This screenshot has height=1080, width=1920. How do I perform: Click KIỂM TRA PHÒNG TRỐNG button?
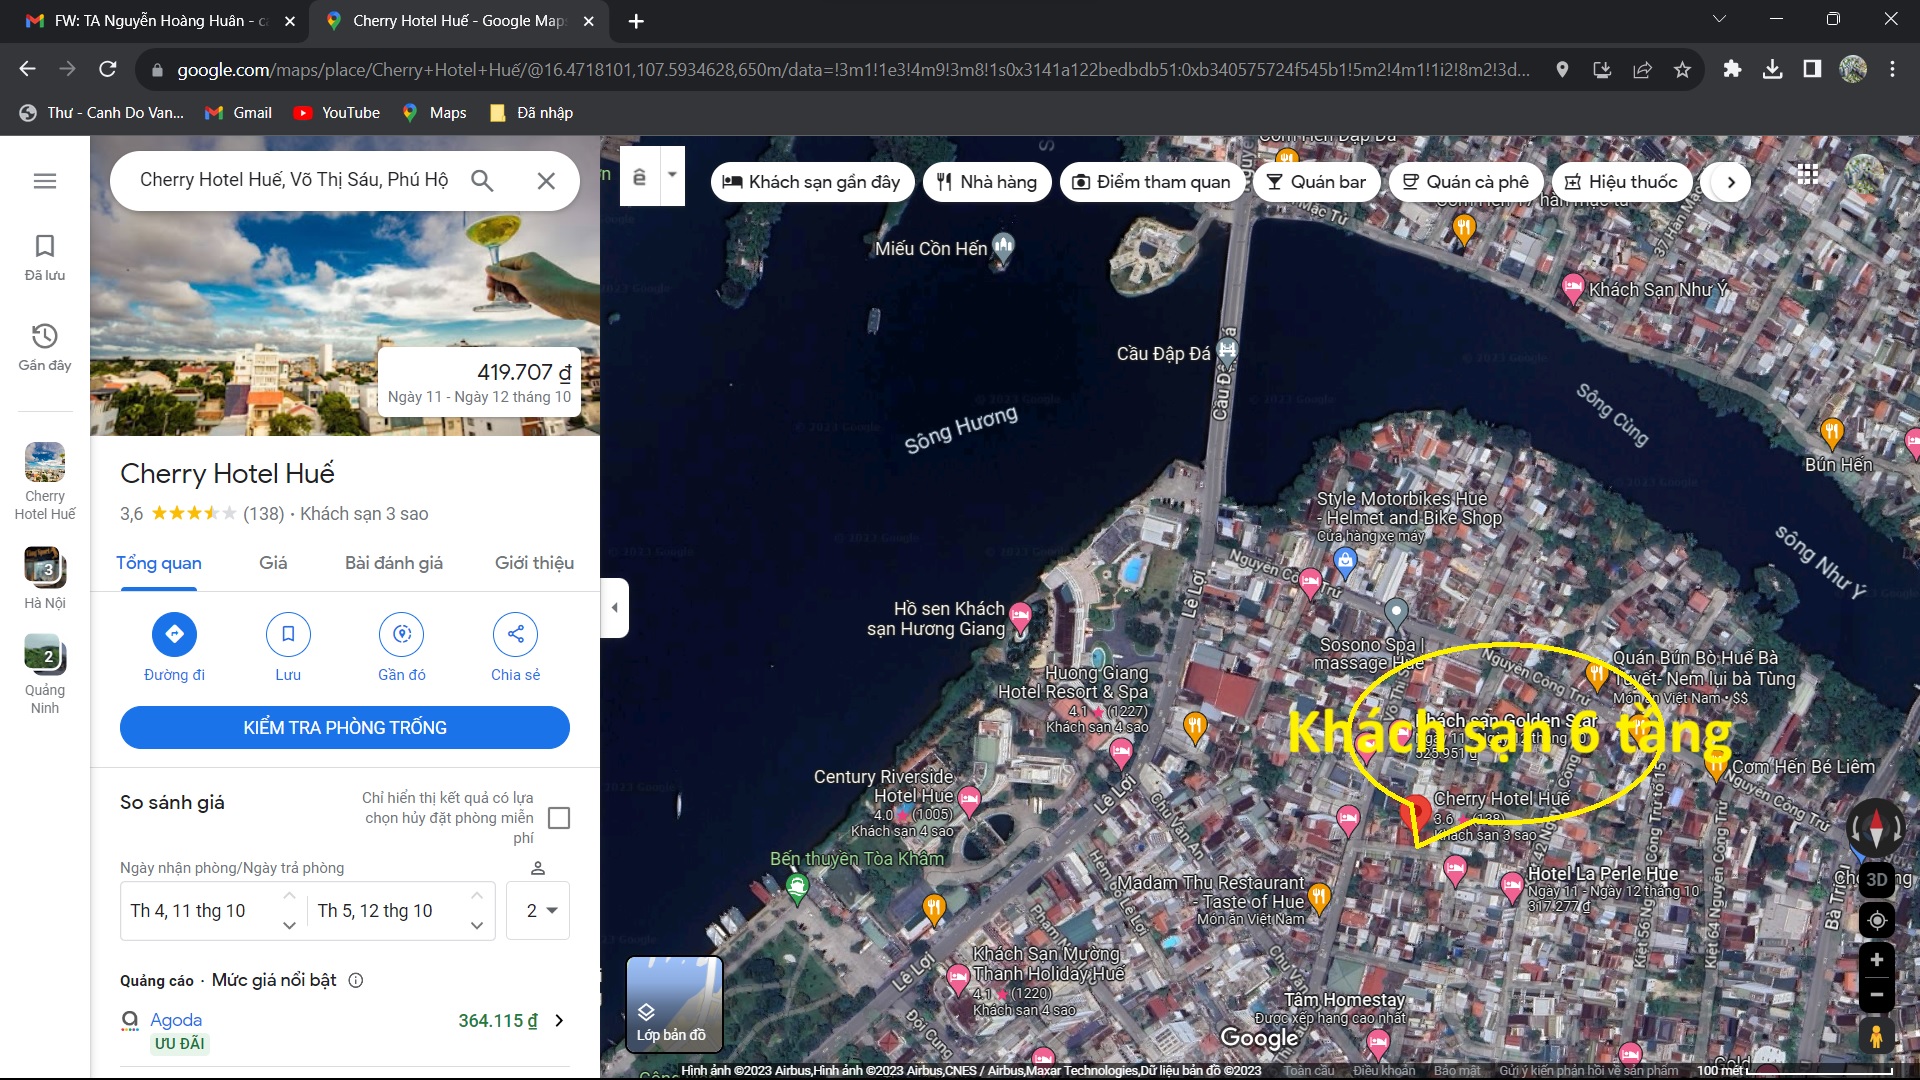pyautogui.click(x=345, y=728)
